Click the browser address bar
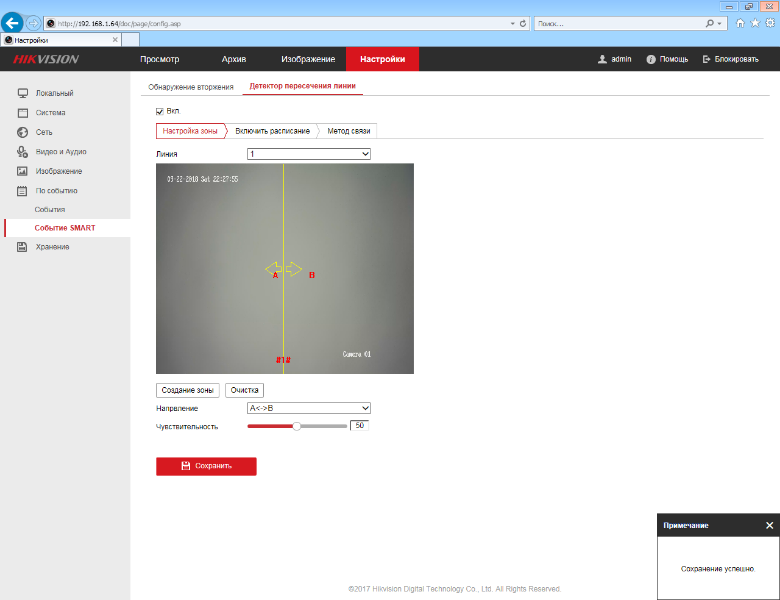This screenshot has width=780, height=600. pyautogui.click(x=286, y=23)
